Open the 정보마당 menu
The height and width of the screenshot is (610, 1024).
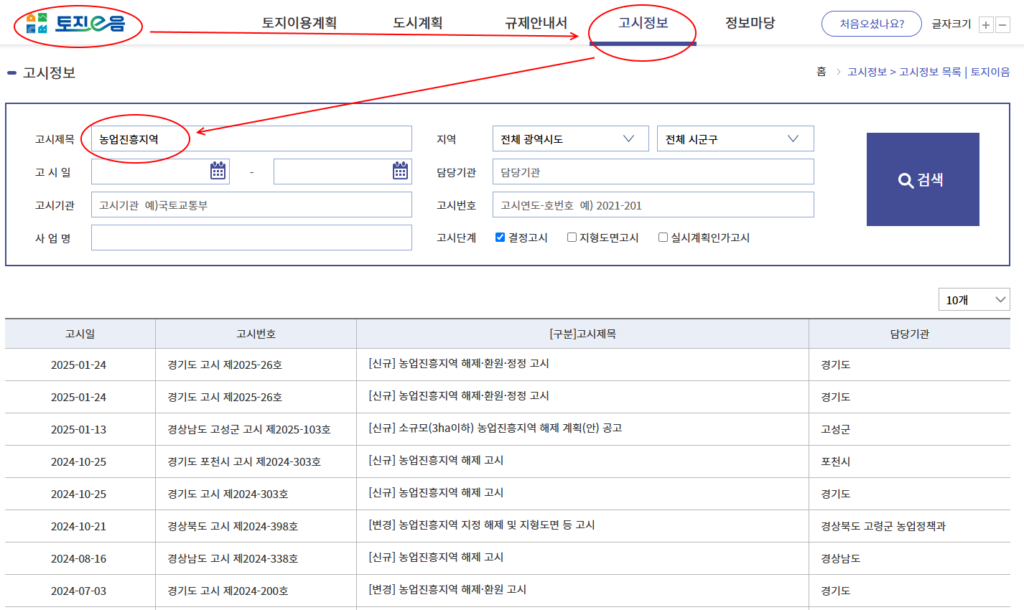pos(750,23)
